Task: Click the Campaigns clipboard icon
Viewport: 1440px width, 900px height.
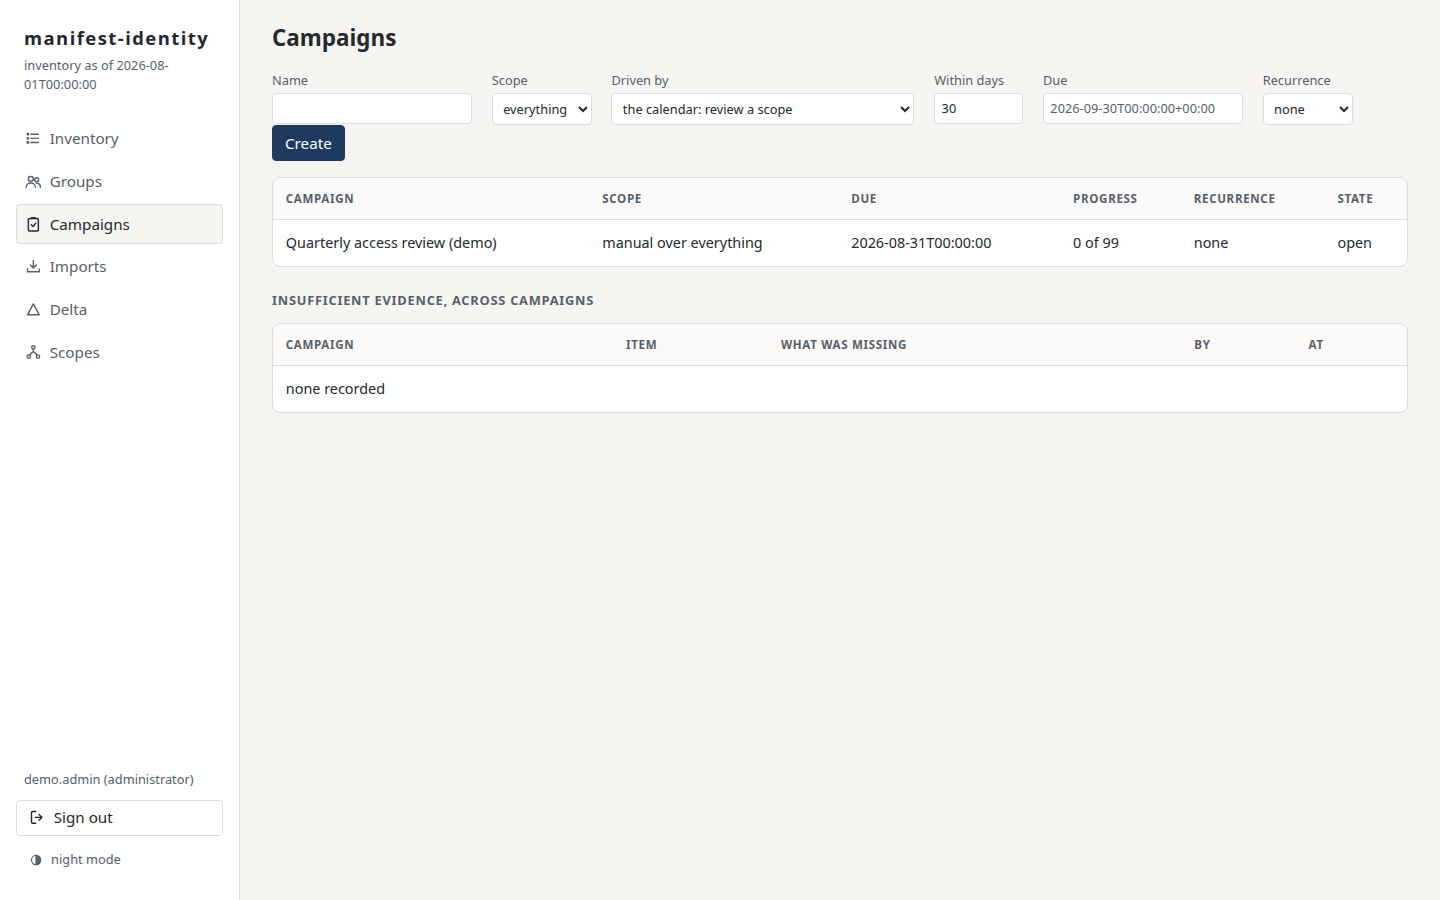Action: click(x=33, y=225)
